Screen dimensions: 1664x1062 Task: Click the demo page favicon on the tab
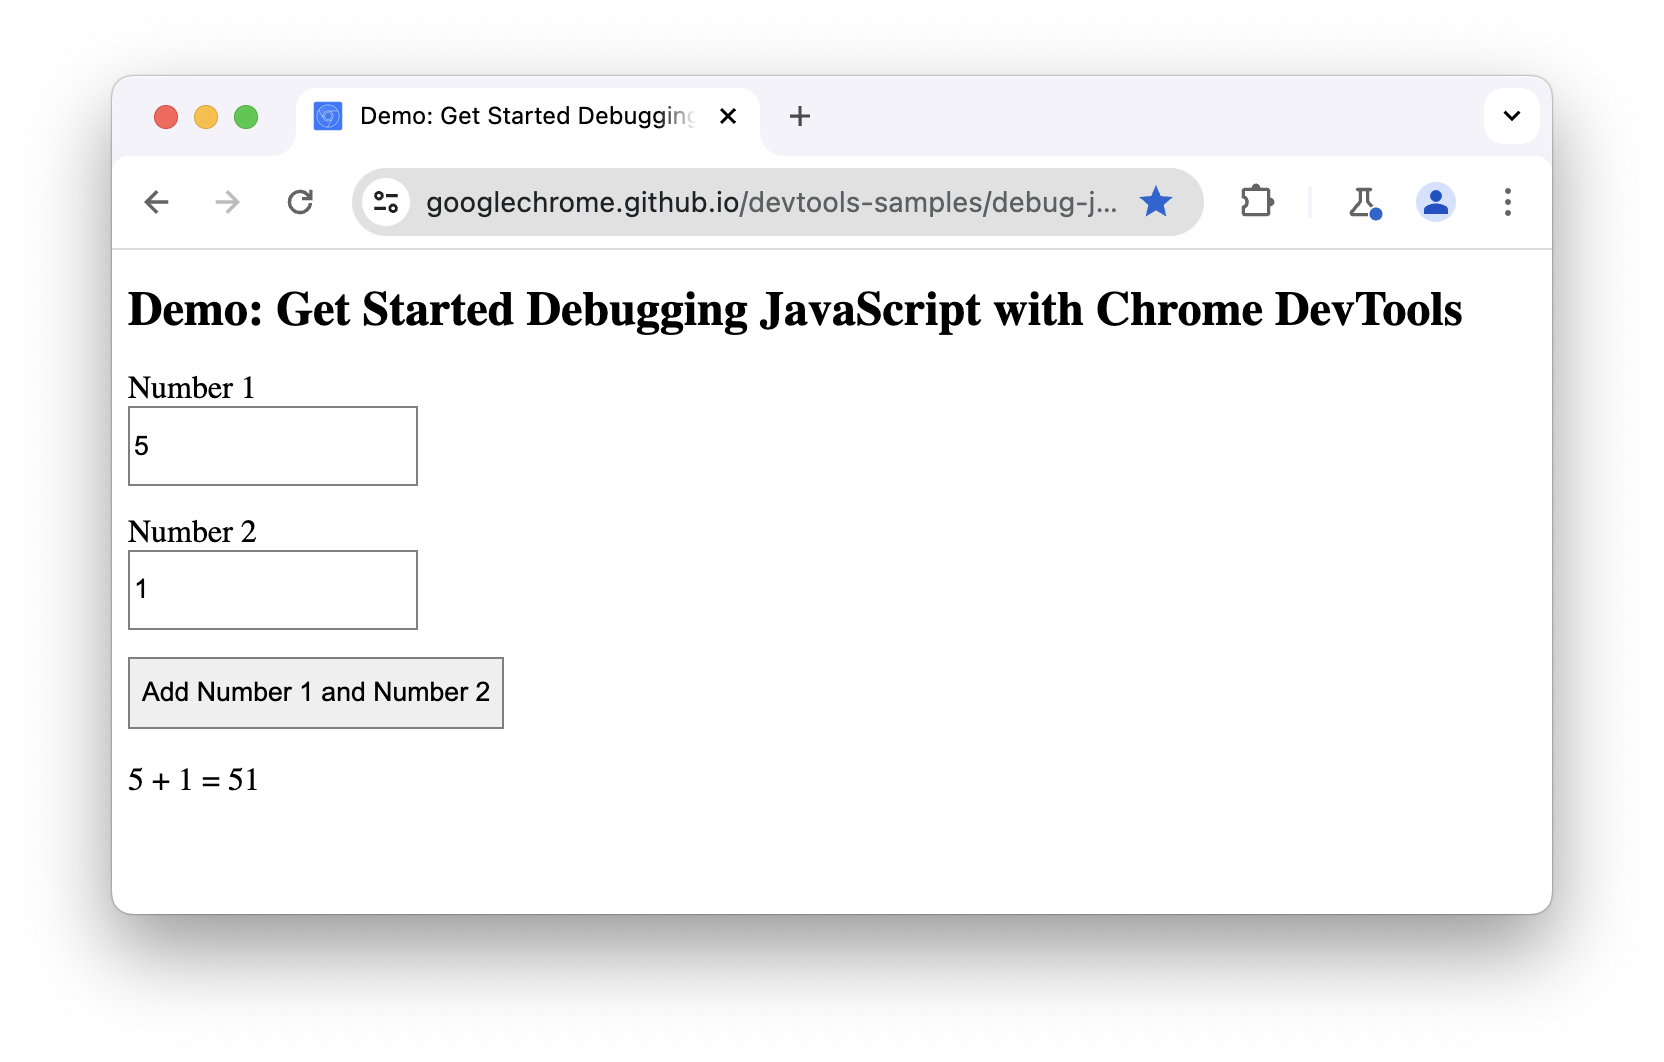[327, 116]
